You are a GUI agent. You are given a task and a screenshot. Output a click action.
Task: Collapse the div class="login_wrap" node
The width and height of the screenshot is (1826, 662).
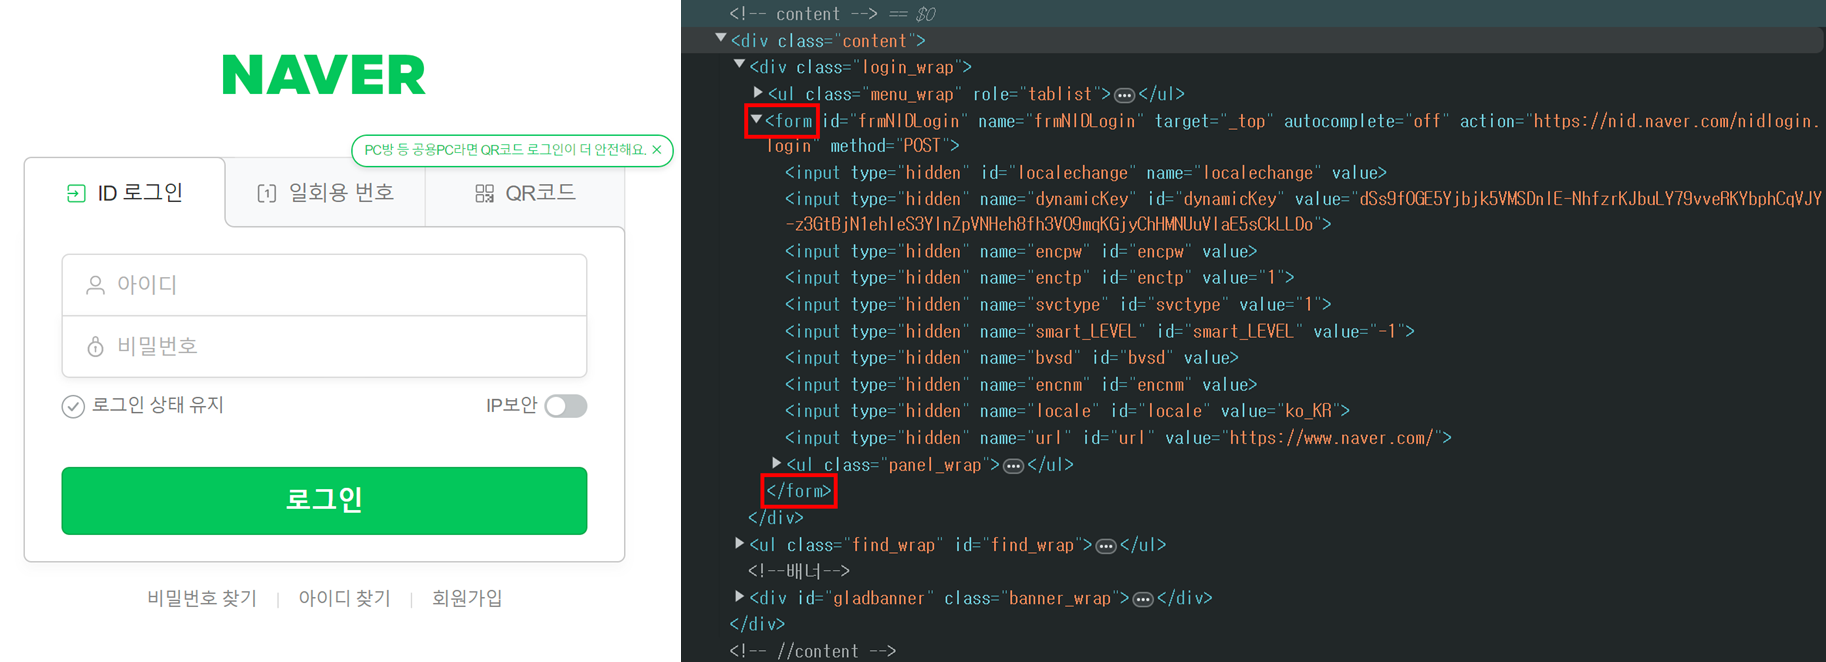(740, 65)
